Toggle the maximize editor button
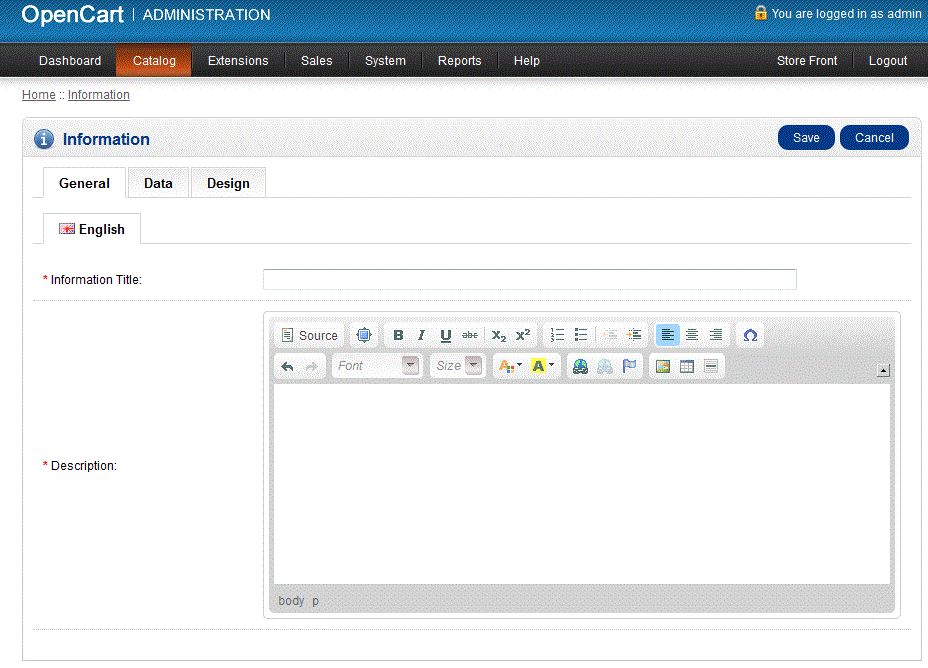 (364, 335)
